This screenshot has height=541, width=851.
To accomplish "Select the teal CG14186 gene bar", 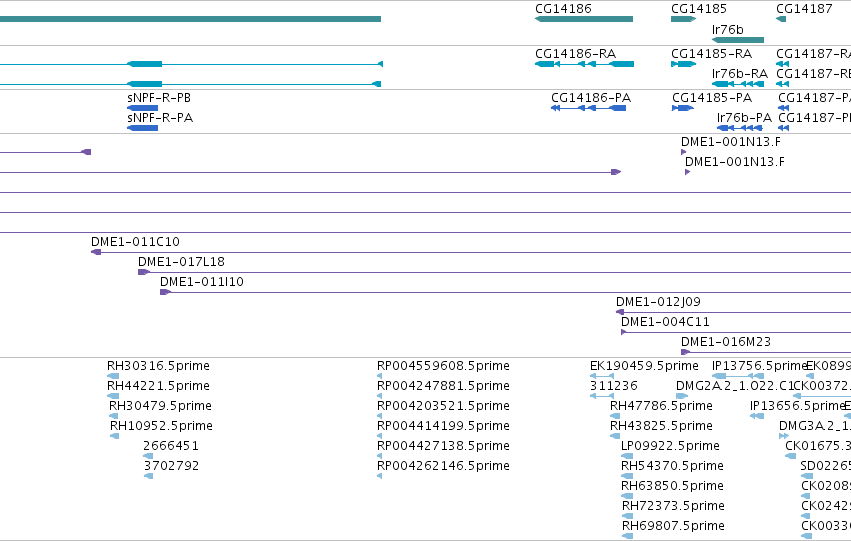I will pyautogui.click(x=584, y=19).
